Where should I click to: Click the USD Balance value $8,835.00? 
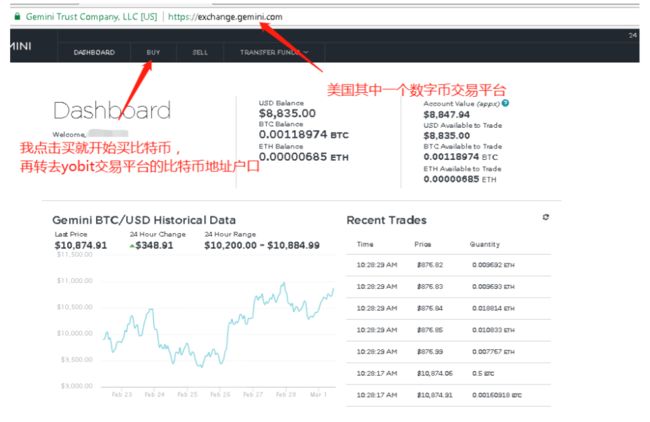pyautogui.click(x=287, y=113)
